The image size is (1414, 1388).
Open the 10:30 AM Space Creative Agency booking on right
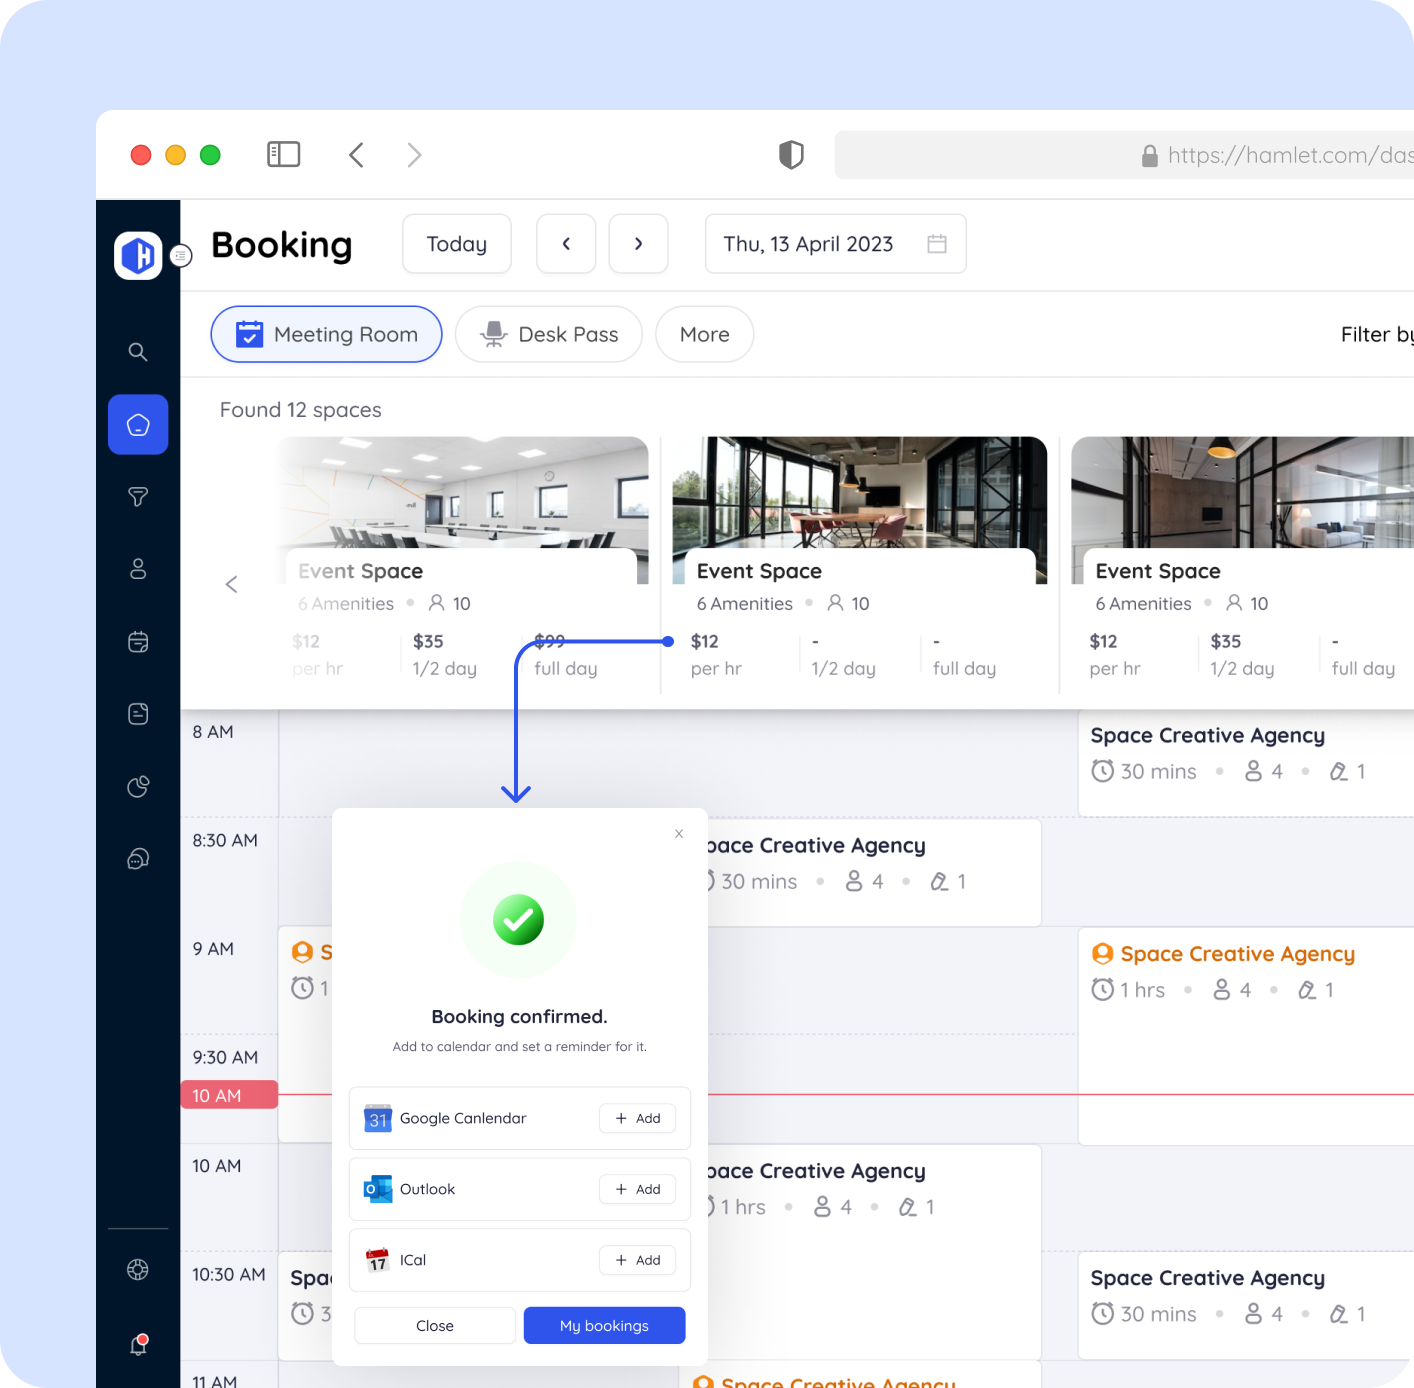pos(1246,1305)
